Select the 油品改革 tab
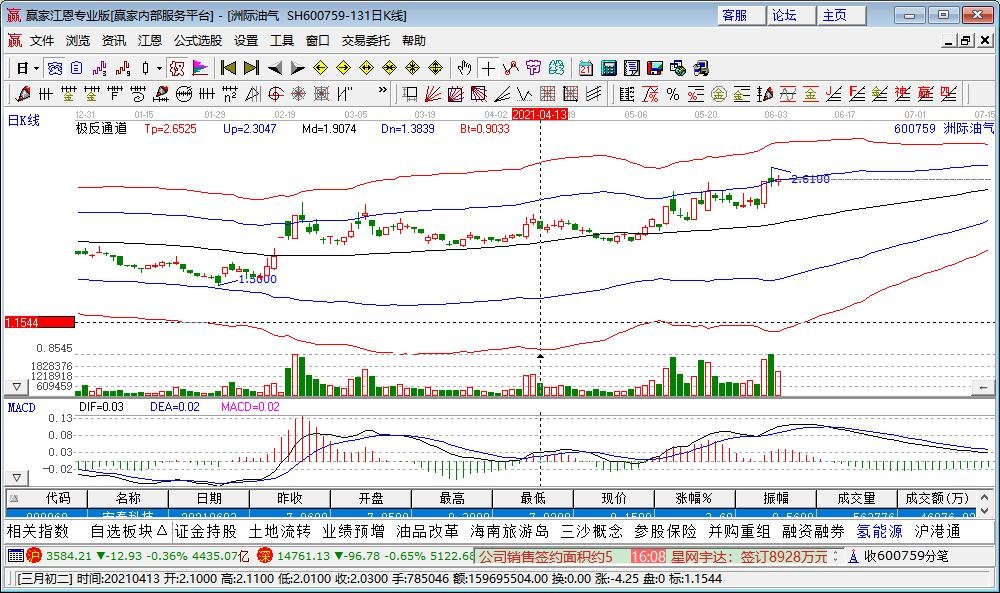Image resolution: width=1000 pixels, height=593 pixels. click(x=427, y=531)
